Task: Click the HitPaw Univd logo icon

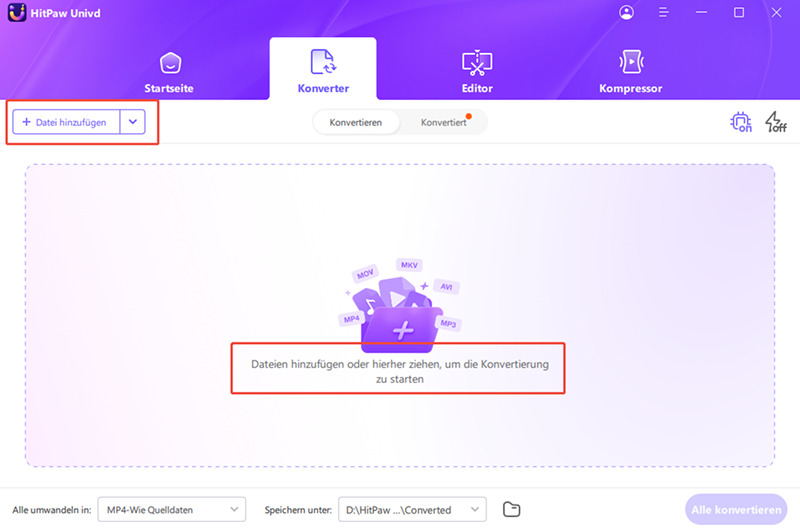Action: [17, 13]
